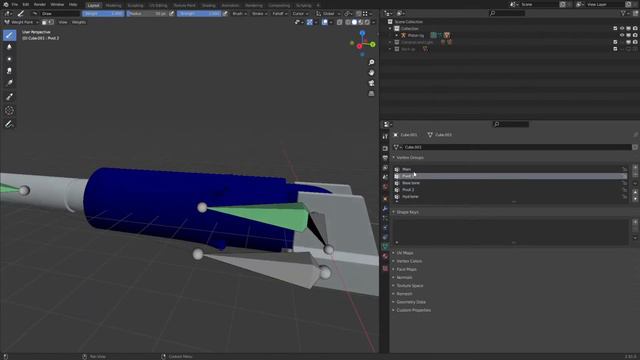640x360 pixels.
Task: Switch to the Layout workspace tab
Action: click(93, 5)
